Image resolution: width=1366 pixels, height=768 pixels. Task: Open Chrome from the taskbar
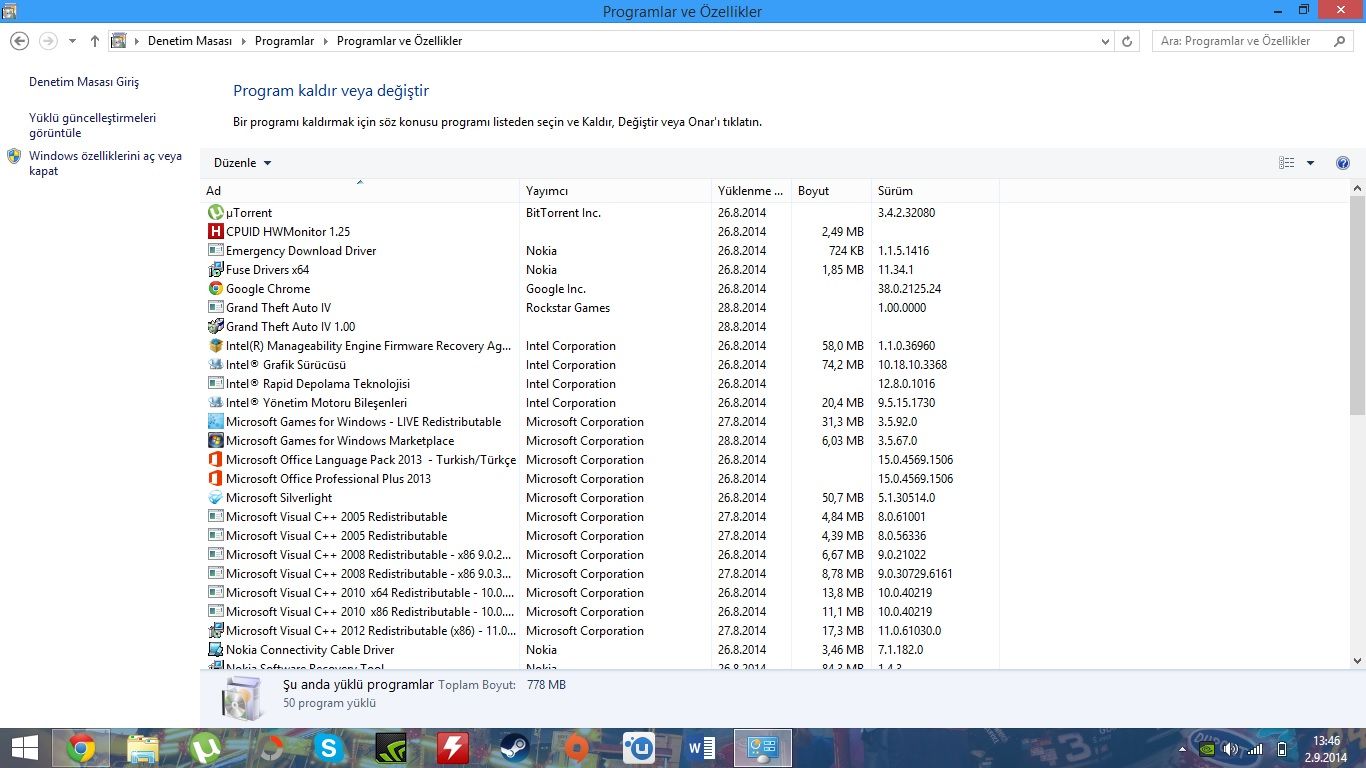81,748
